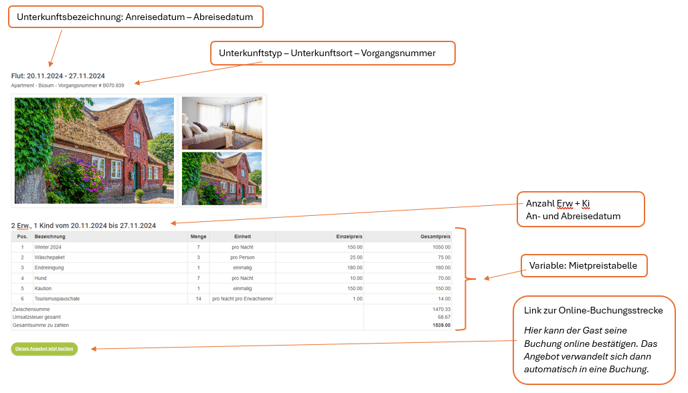Select the 'Winter 2024' table row
688x393 pixels.
tap(232, 247)
